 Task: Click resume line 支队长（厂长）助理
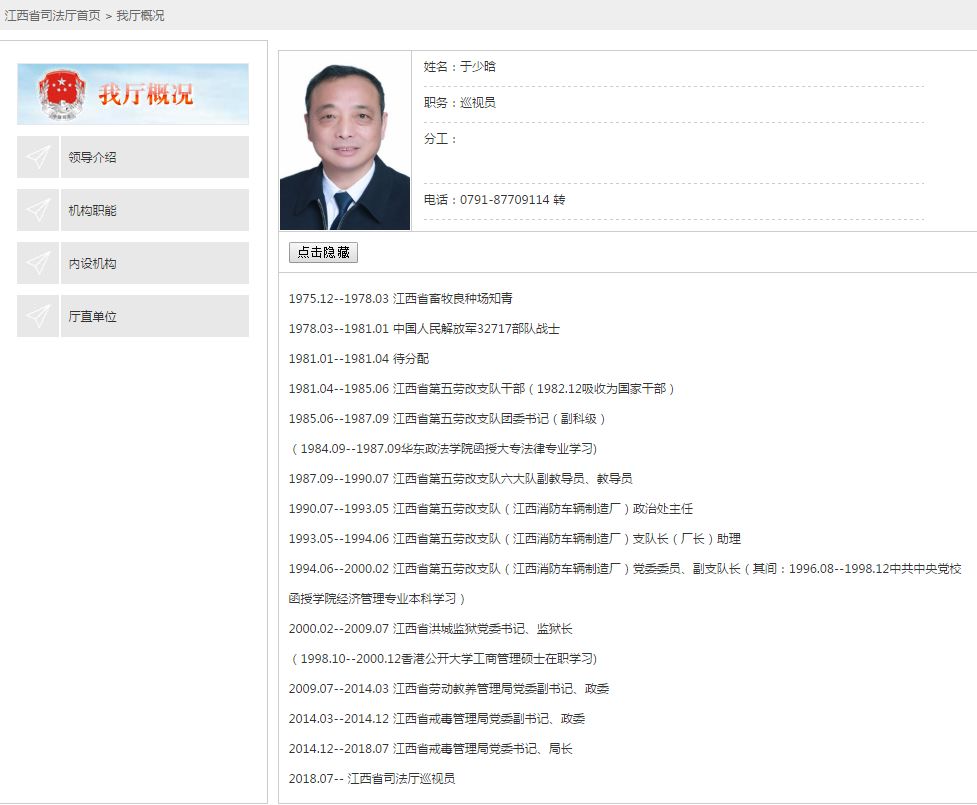coord(515,538)
